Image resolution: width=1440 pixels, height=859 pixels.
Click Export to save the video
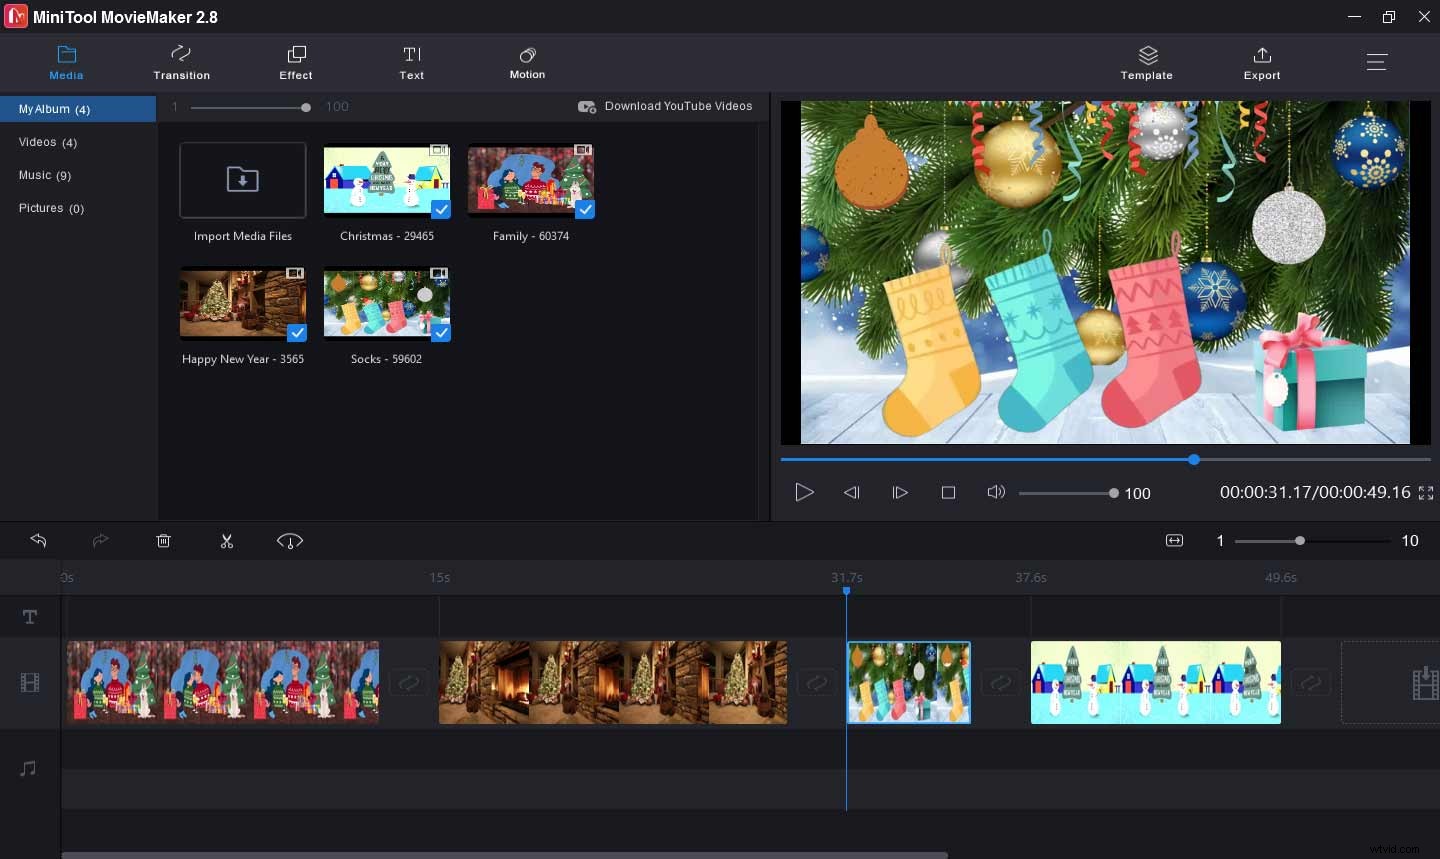pyautogui.click(x=1261, y=62)
